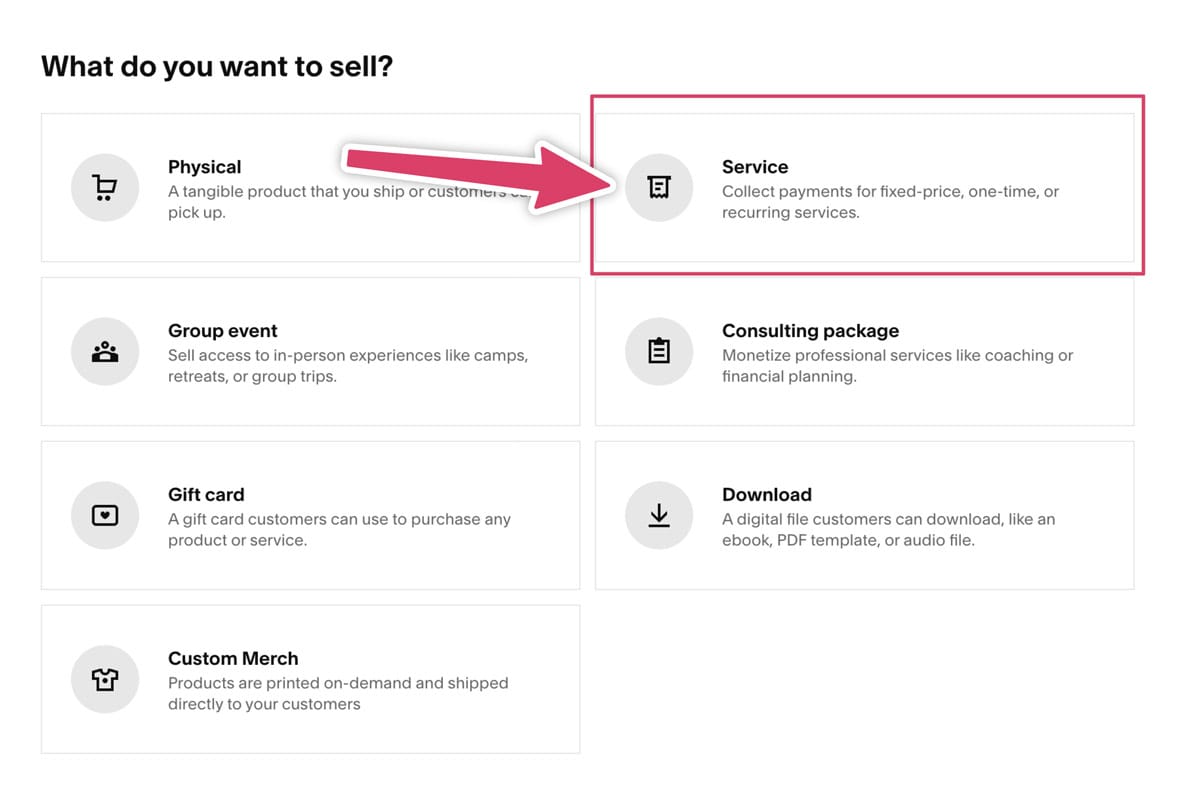Viewport: 1200px width, 801px height.
Task: Select the Custom Merch heading
Action: pyautogui.click(x=233, y=659)
